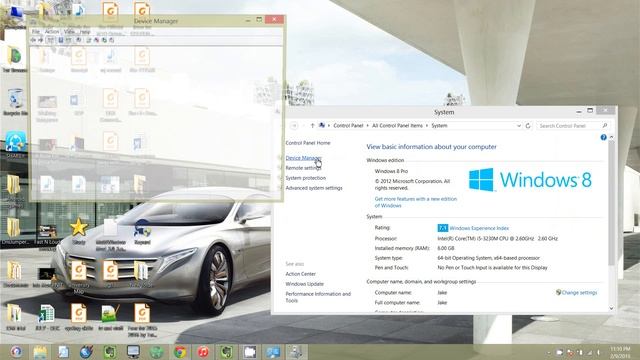Click Control Panel breadcrumb in address bar
The height and width of the screenshot is (360, 640).
click(x=348, y=126)
